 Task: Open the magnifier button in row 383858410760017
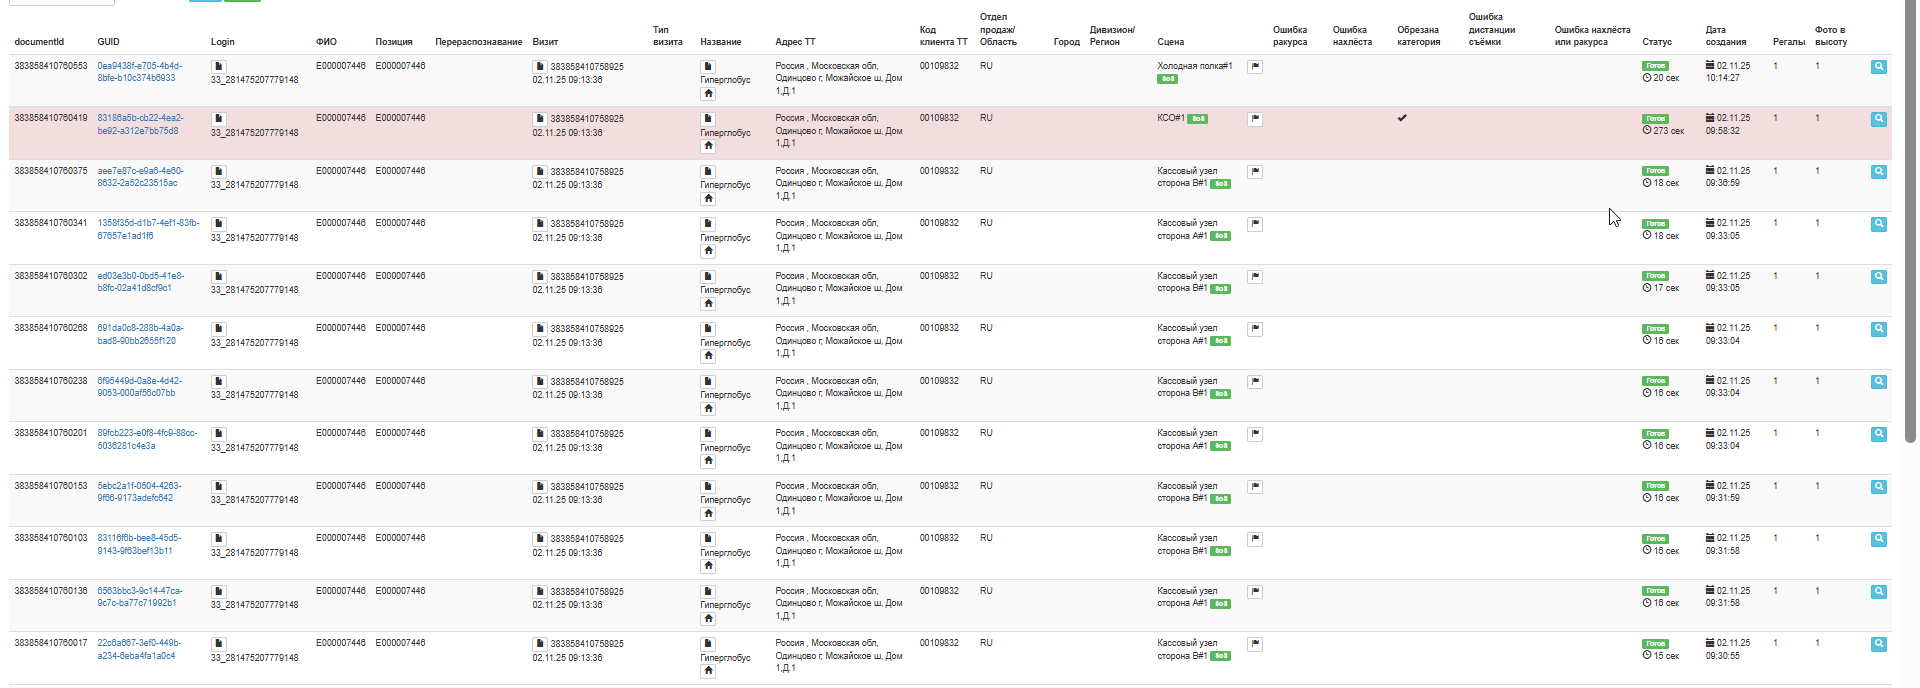coord(1879,644)
